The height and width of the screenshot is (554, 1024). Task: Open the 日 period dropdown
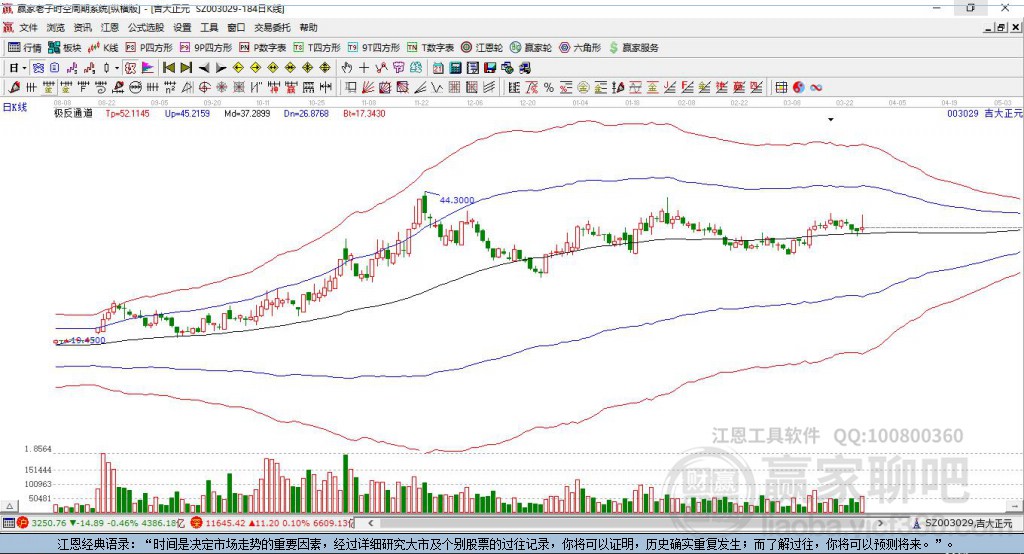click(x=14, y=68)
